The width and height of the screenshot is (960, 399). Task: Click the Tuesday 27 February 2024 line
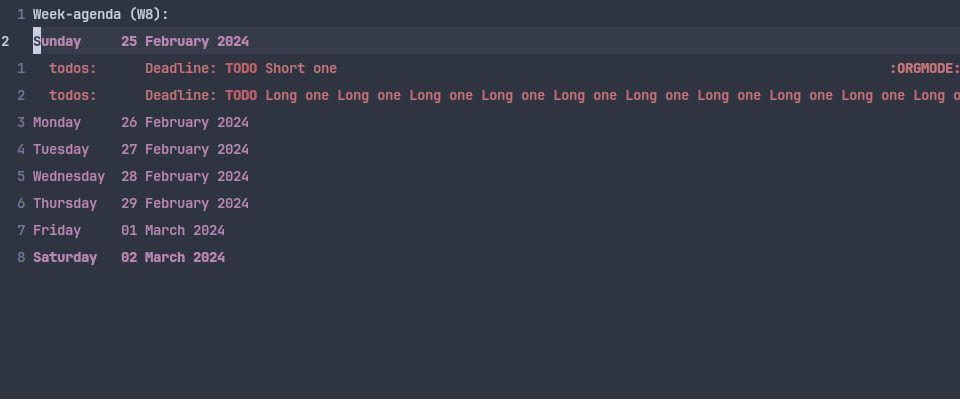tap(141, 149)
